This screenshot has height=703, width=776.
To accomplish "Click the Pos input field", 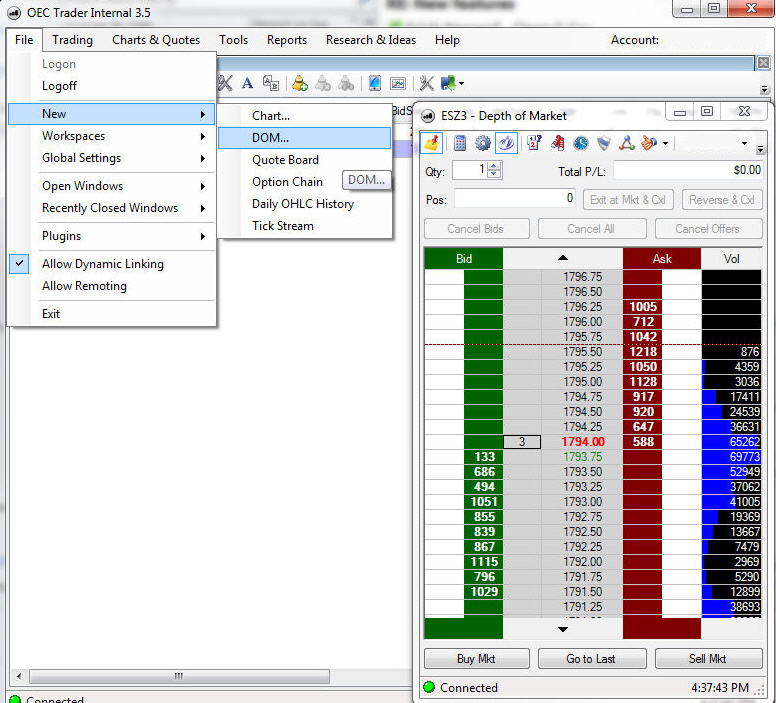I will 515,199.
